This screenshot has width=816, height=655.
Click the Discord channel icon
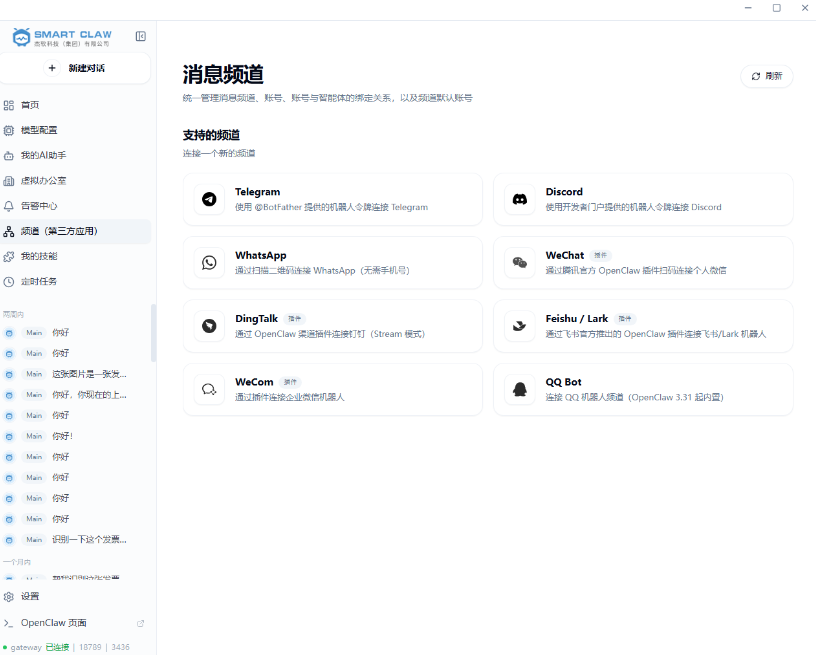(519, 199)
